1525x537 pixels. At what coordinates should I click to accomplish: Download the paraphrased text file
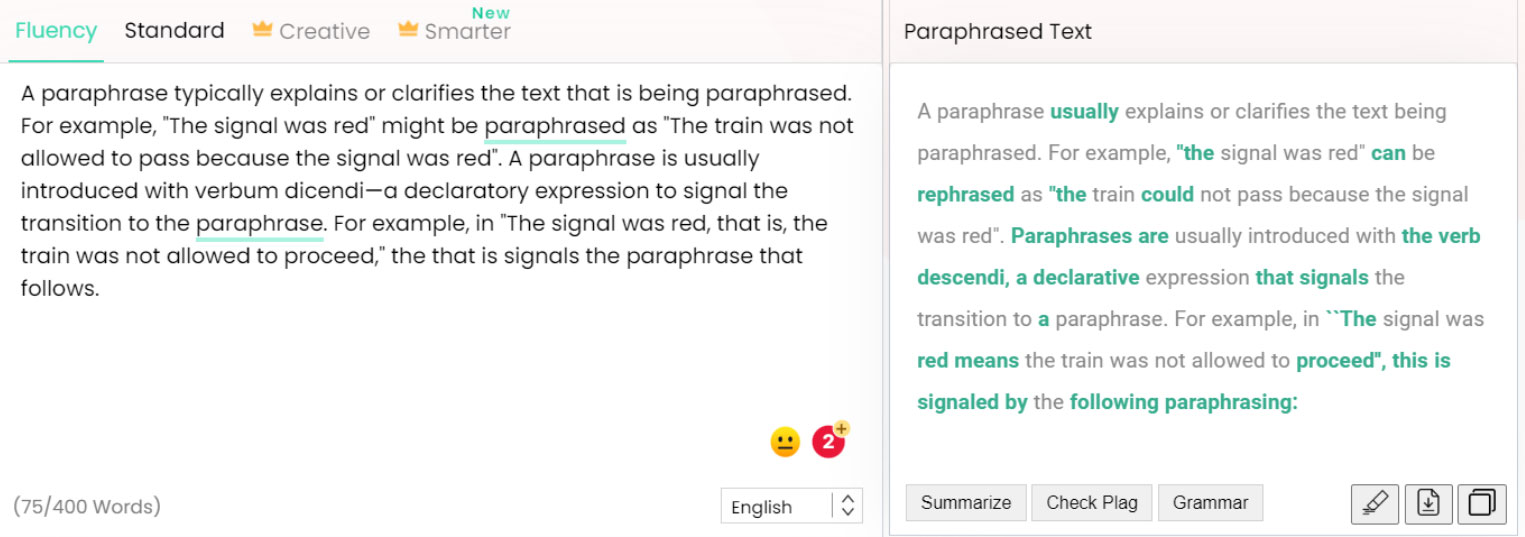(1428, 503)
